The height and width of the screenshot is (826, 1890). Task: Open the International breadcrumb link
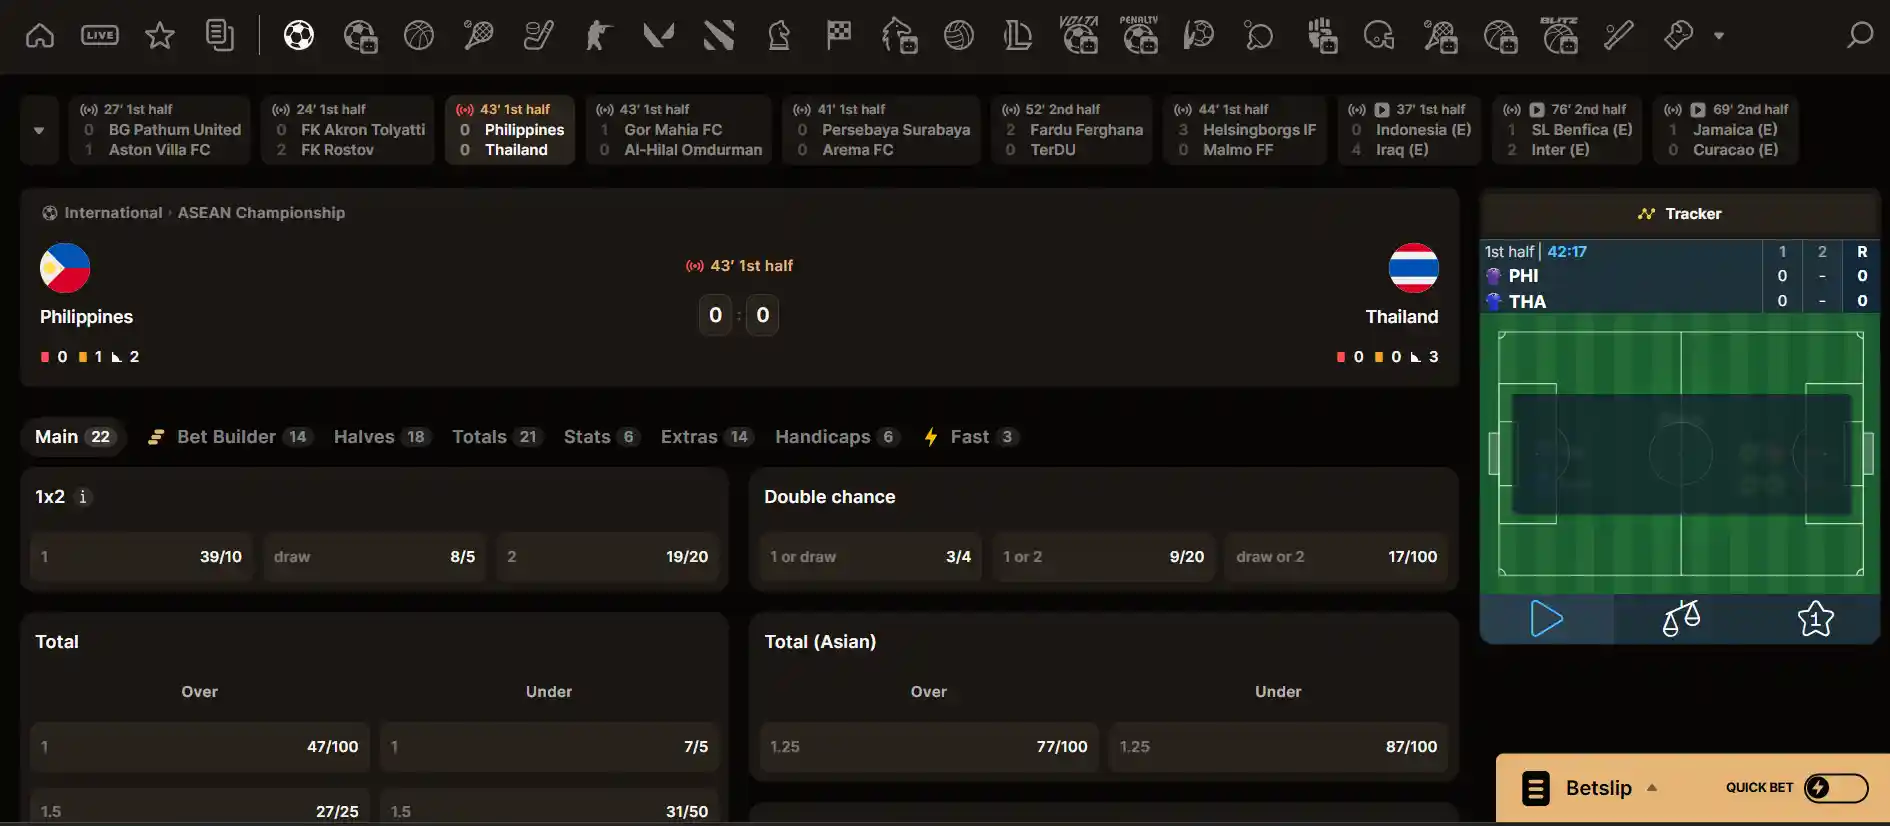tap(113, 213)
